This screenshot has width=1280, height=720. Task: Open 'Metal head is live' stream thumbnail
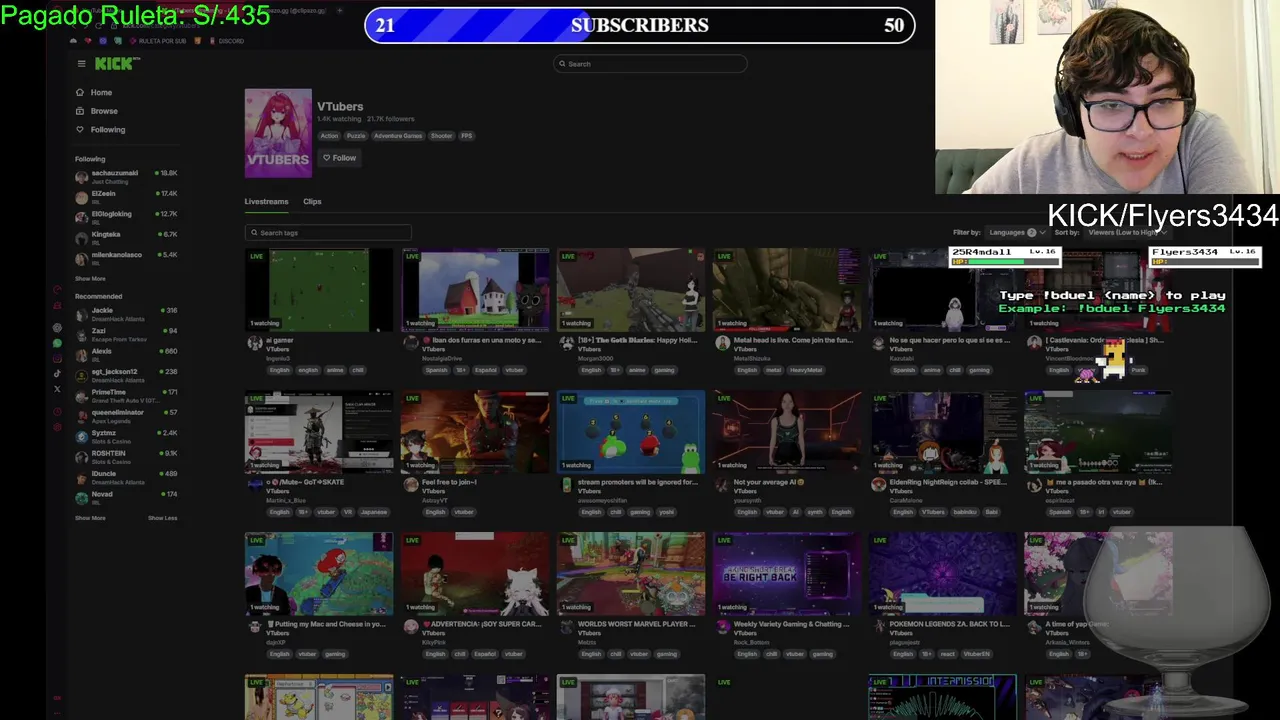(x=787, y=289)
